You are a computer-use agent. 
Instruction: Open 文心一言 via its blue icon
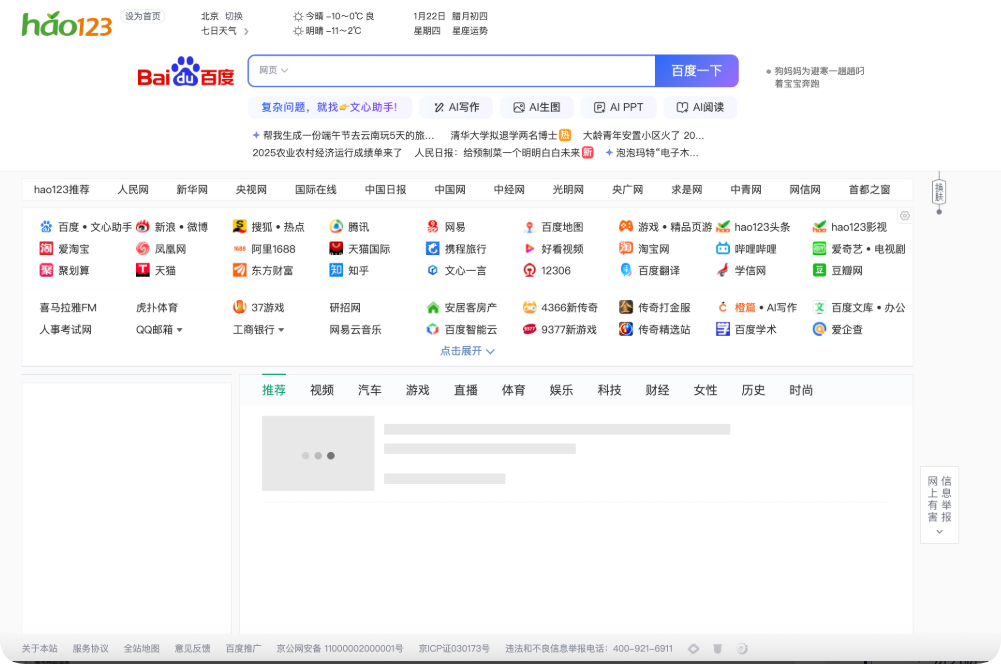(432, 271)
